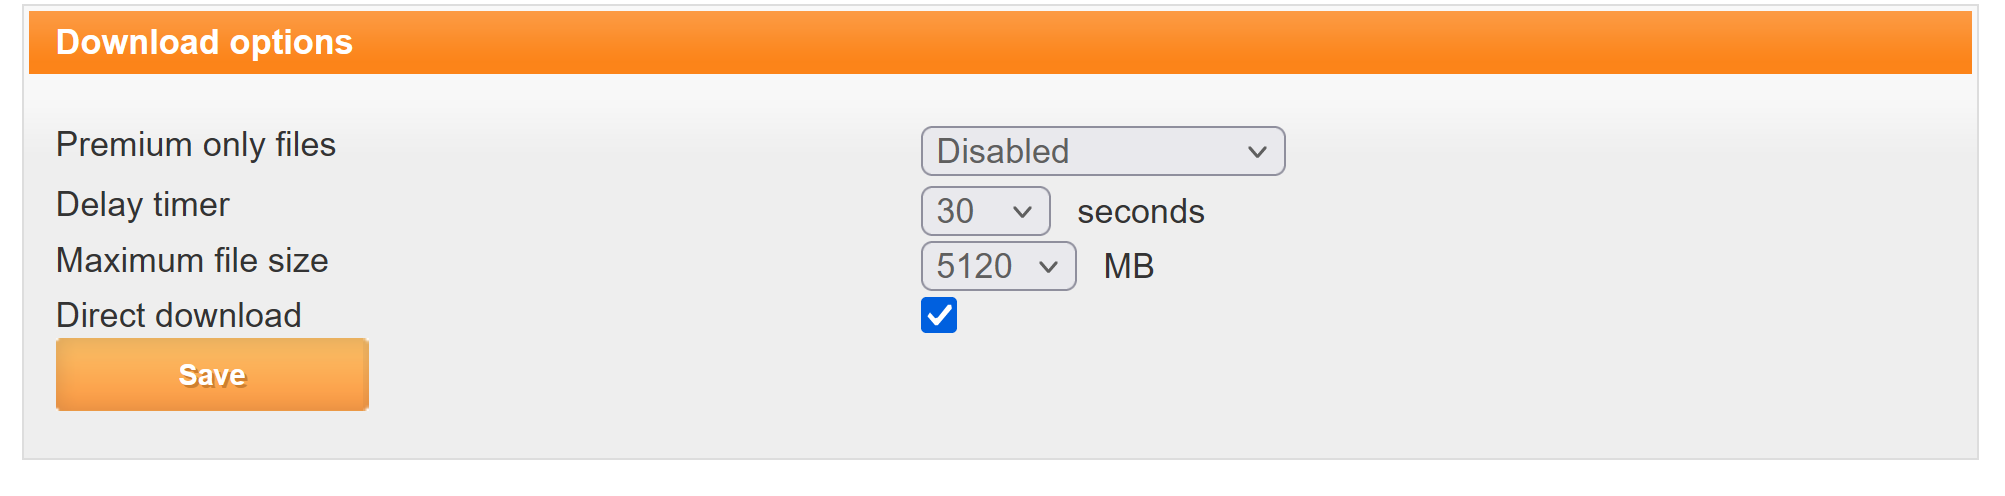Image resolution: width=2005 pixels, height=496 pixels.
Task: Click the blue checkmark icon
Action: click(939, 315)
